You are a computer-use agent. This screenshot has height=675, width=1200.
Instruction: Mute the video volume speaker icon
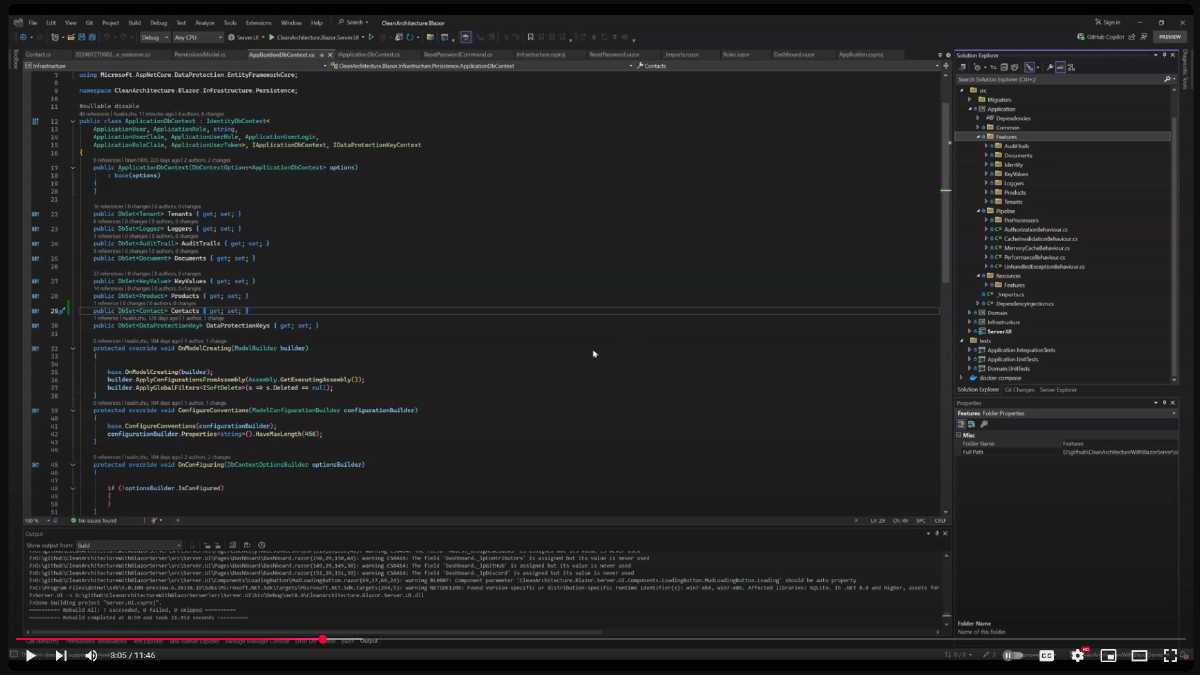pos(91,656)
